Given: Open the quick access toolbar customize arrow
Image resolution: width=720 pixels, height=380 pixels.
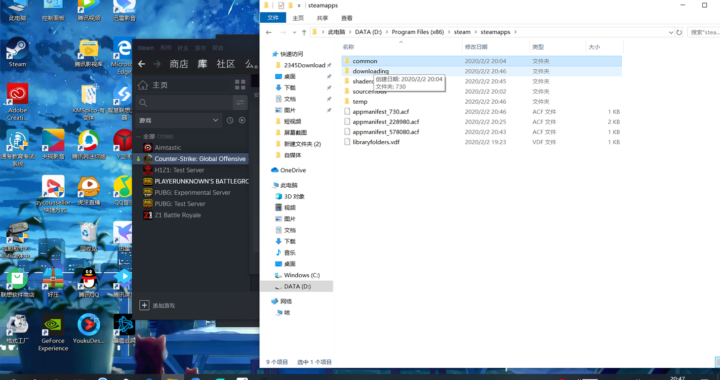Looking at the screenshot, I should click(299, 6).
